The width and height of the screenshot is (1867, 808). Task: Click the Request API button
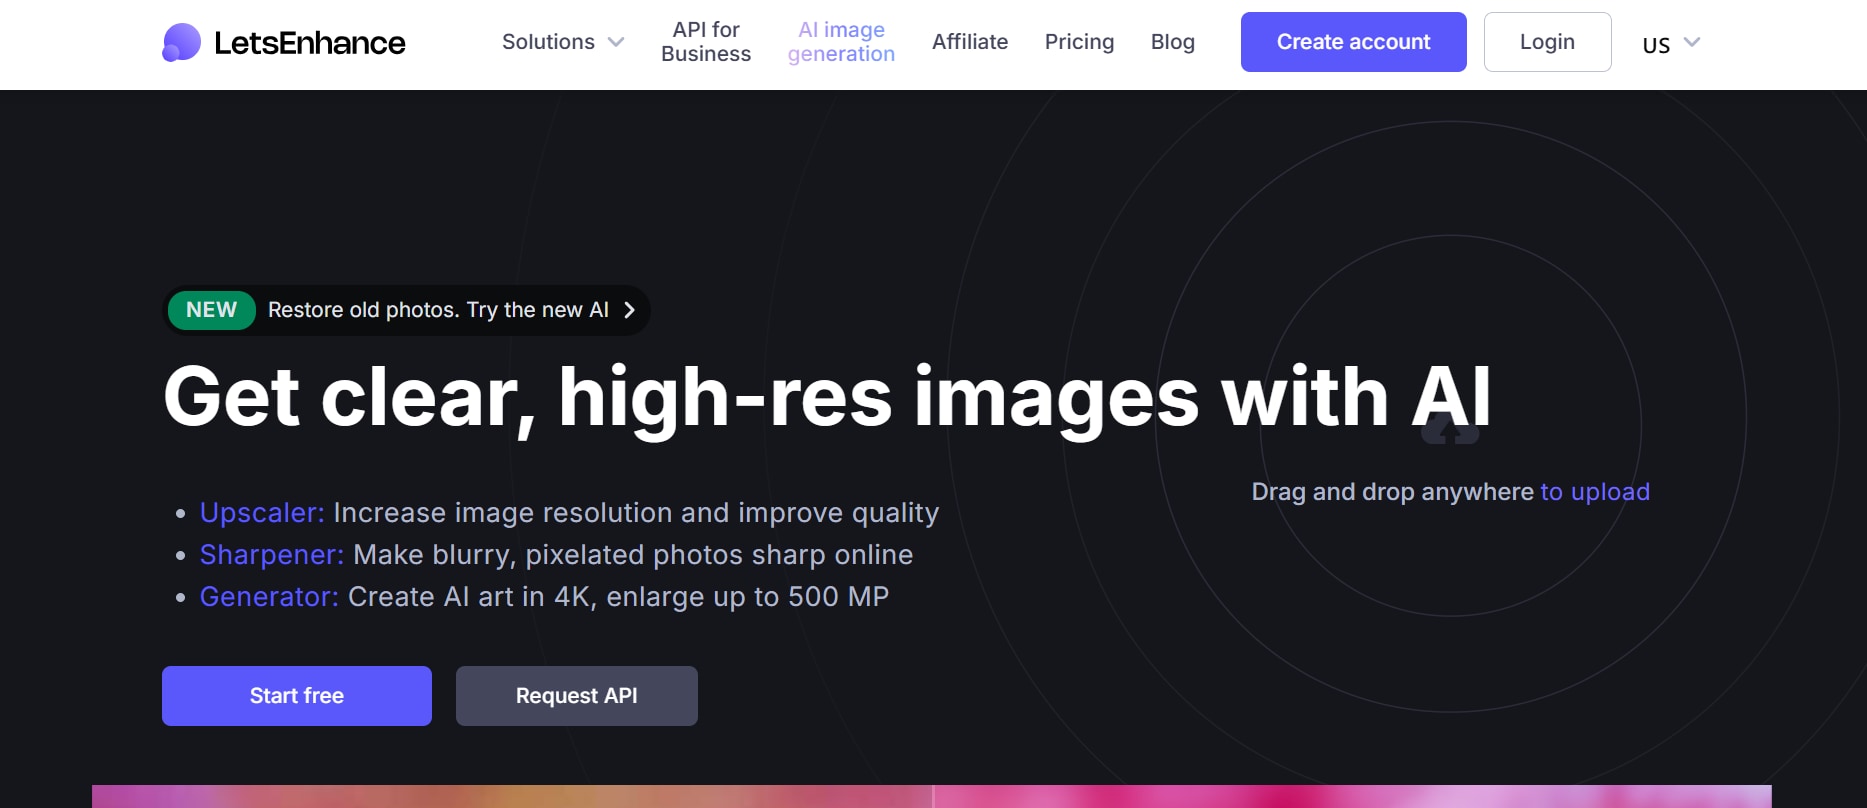577,696
